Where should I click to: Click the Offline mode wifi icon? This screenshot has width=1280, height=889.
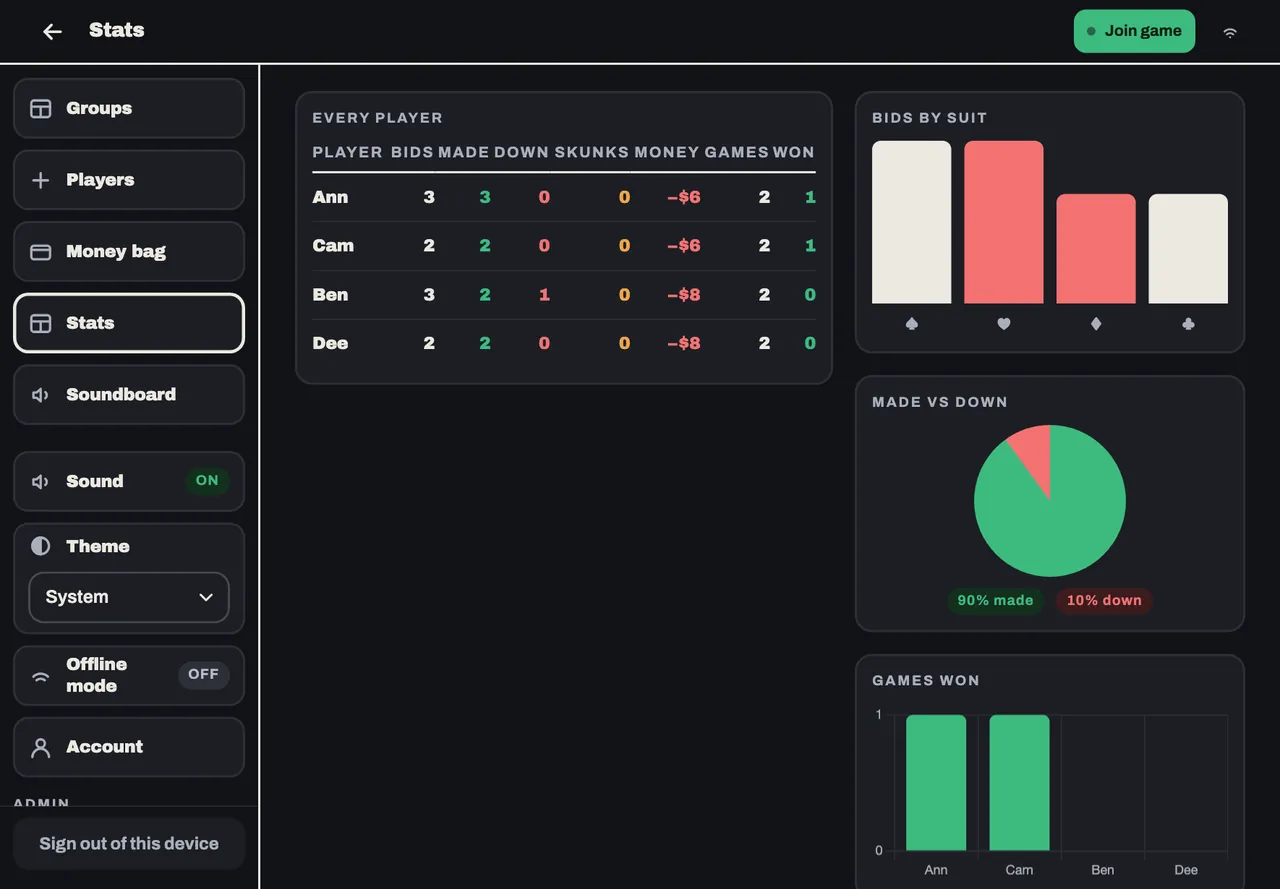(41, 676)
